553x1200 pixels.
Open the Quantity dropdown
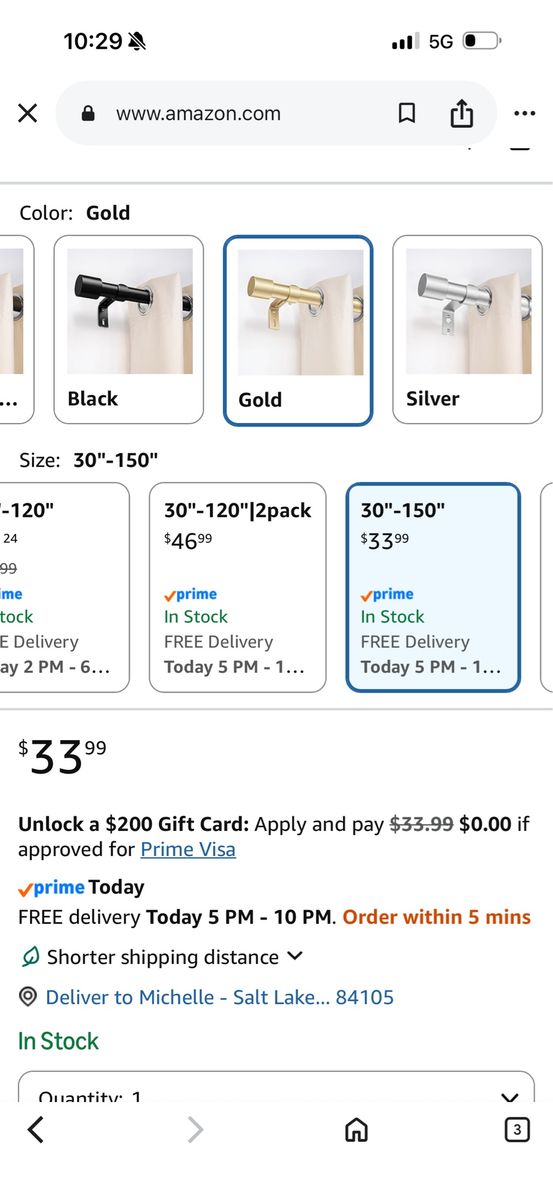pyautogui.click(x=276, y=1088)
